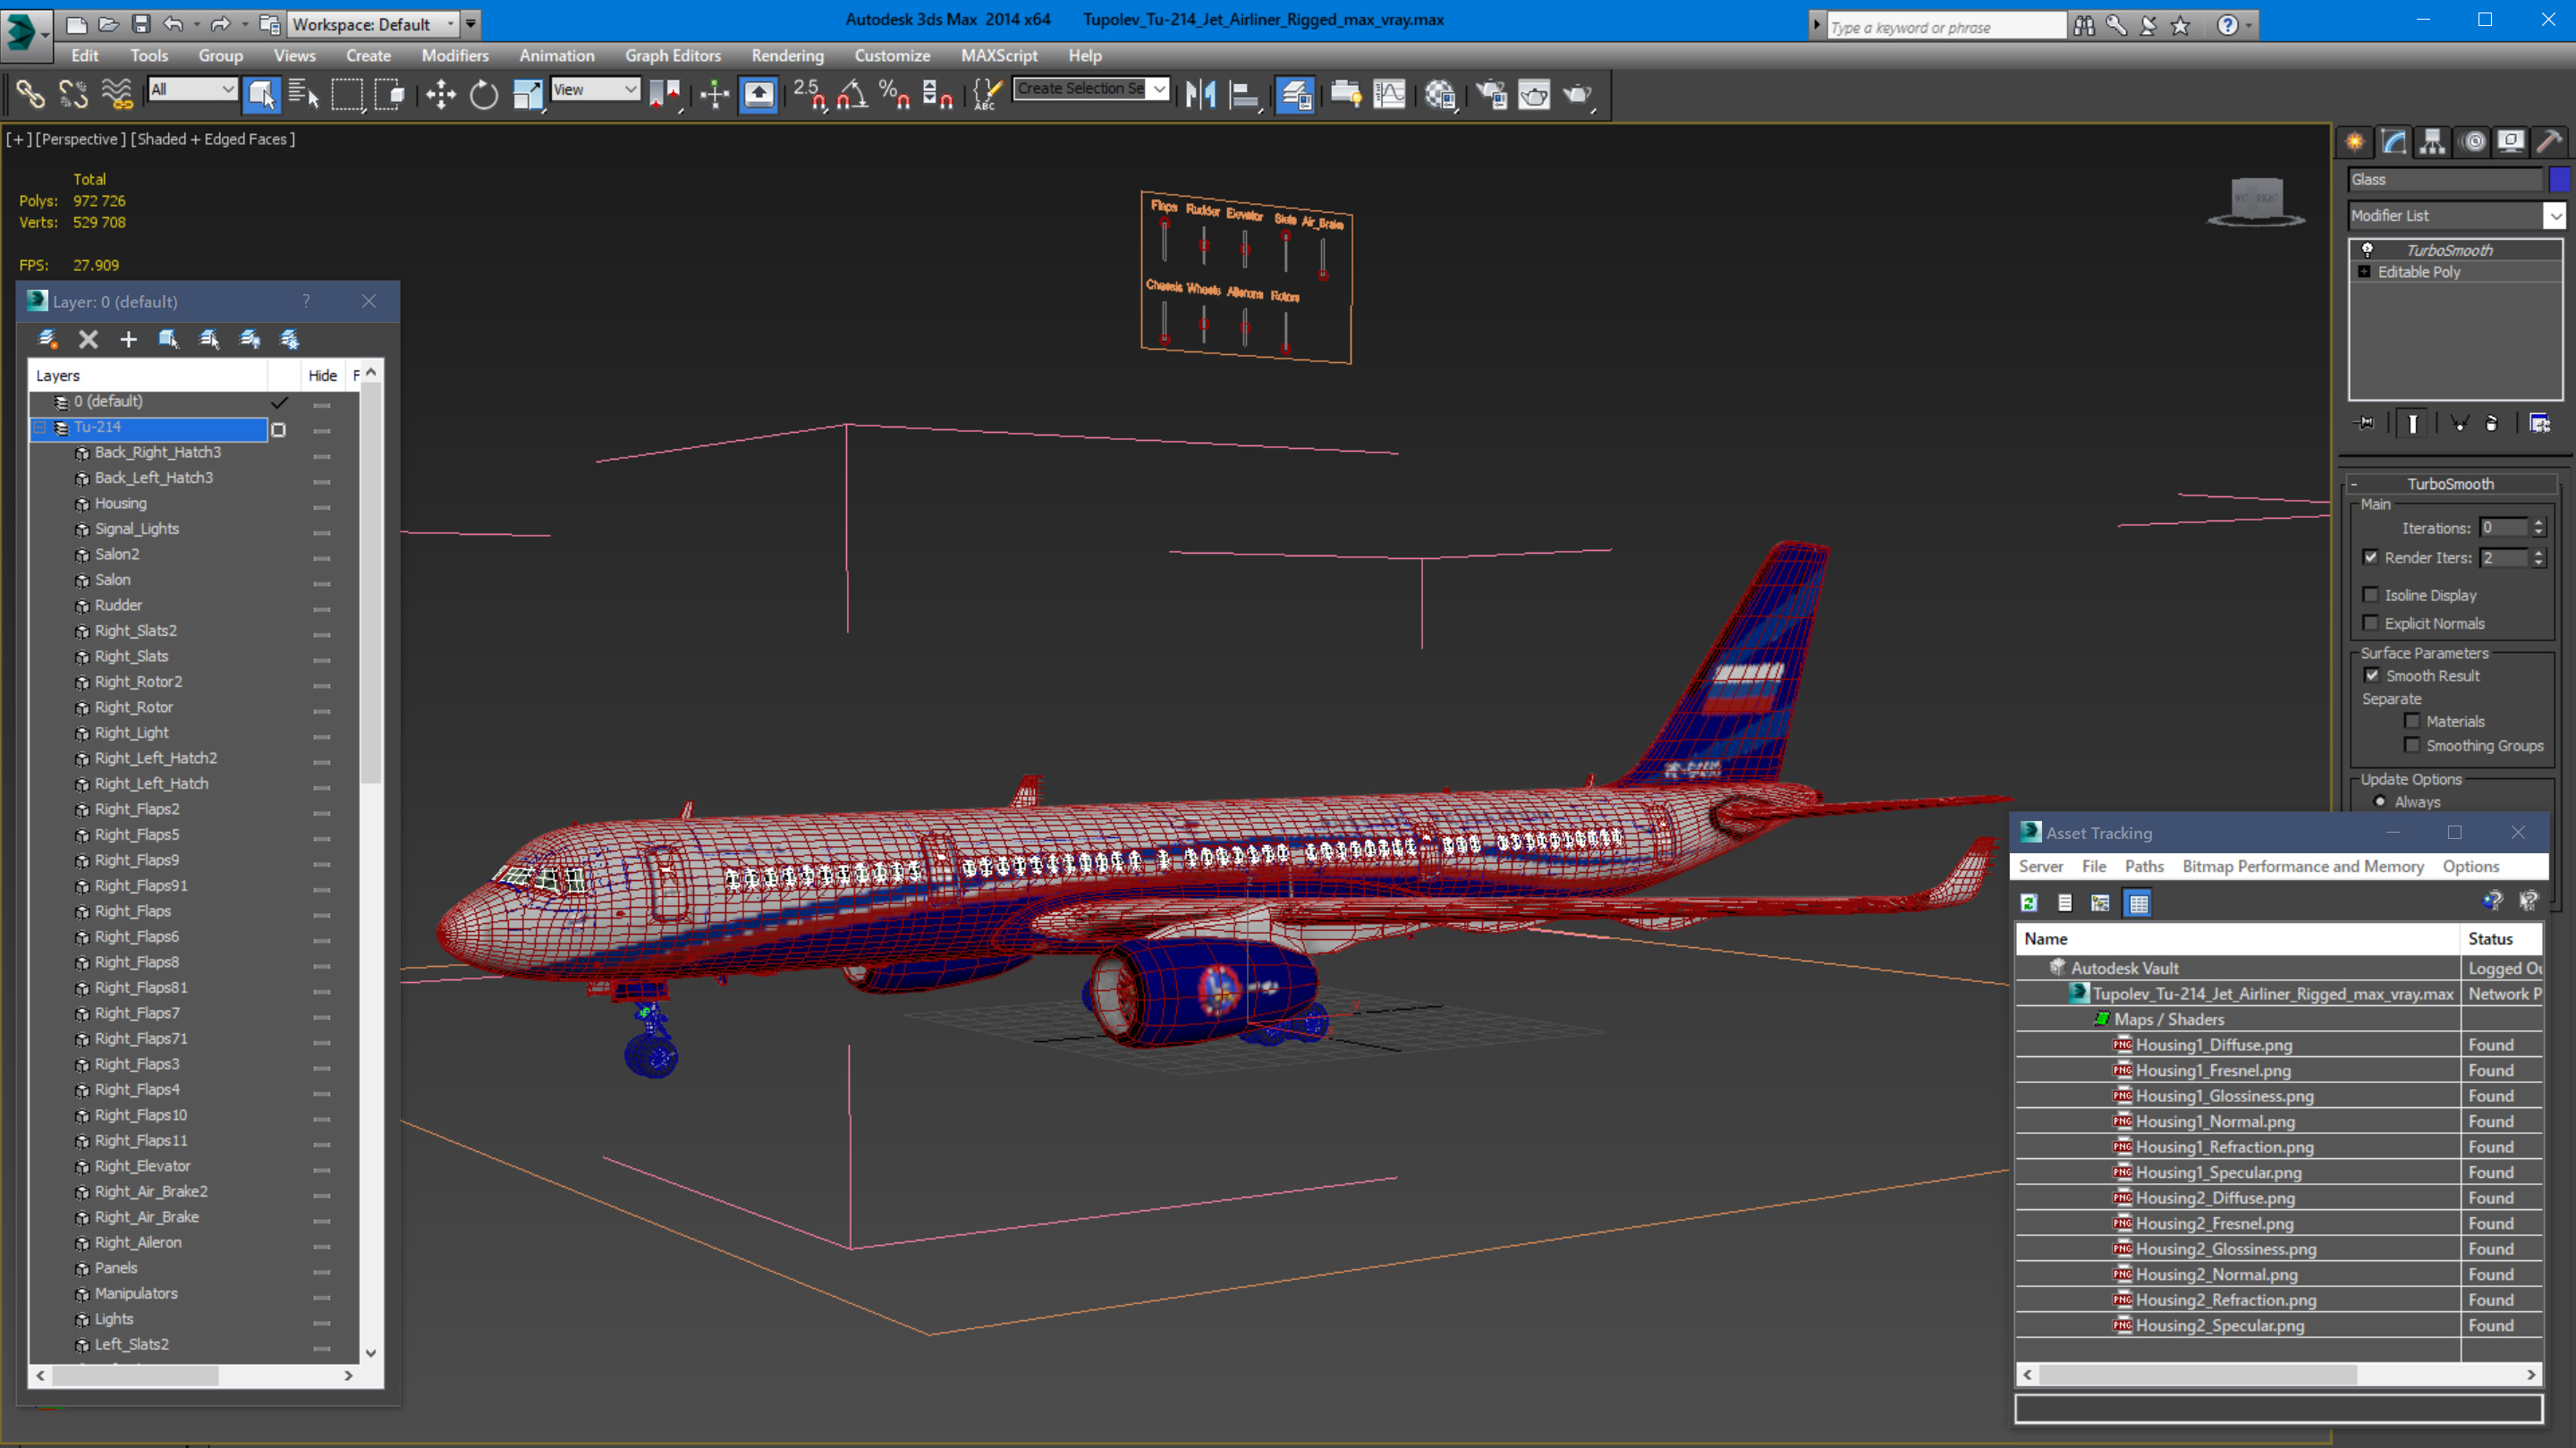The image size is (2576, 1448).
Task: Open Paths menu in Asset Tracking
Action: point(2143,866)
